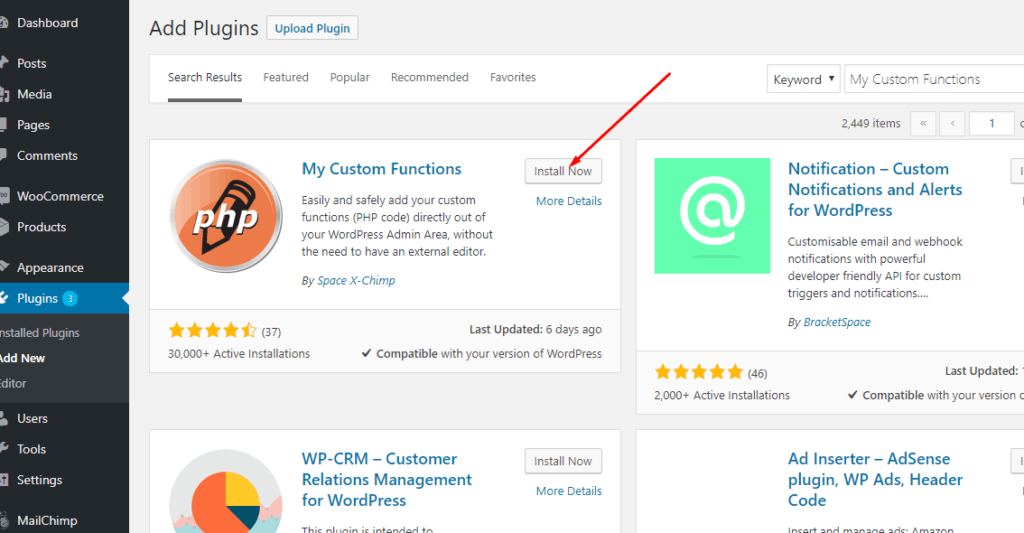
Task: Open Installed Plugins submenu item
Action: 40,333
